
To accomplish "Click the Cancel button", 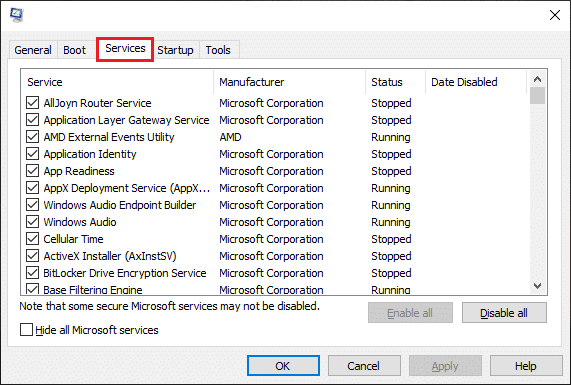I will (x=364, y=366).
